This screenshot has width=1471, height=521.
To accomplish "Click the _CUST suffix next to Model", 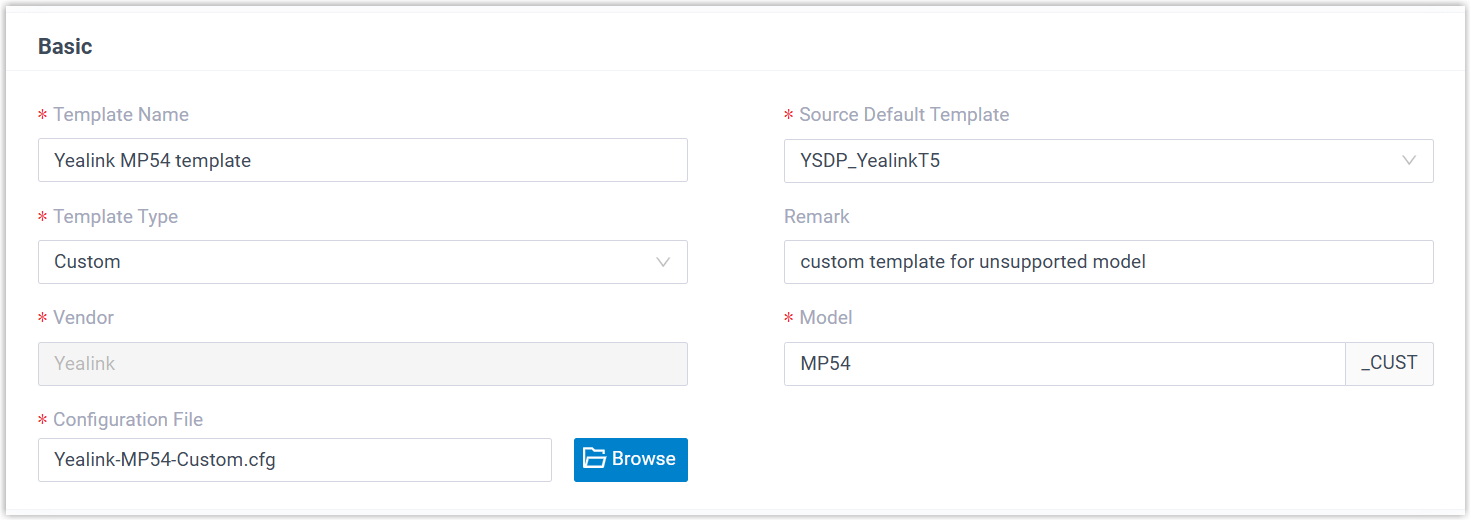I will pos(1389,364).
